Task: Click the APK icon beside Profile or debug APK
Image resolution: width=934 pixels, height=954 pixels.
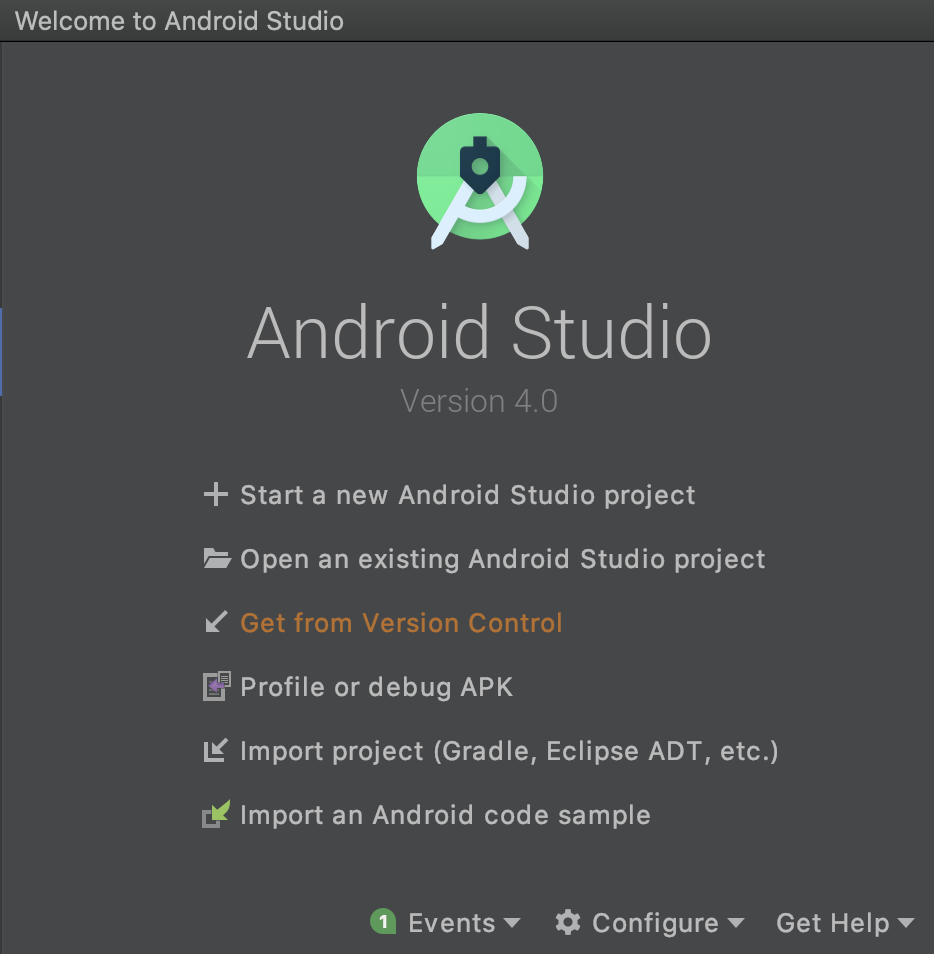Action: 216,686
